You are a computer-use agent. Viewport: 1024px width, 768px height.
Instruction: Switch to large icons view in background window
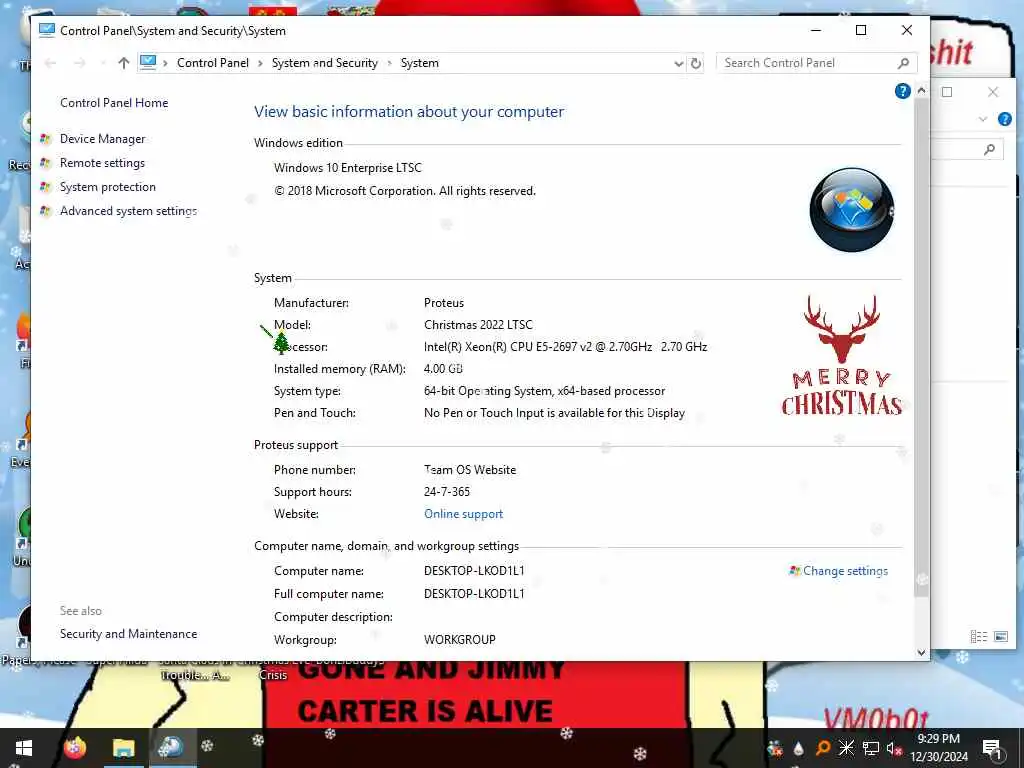pos(1000,636)
